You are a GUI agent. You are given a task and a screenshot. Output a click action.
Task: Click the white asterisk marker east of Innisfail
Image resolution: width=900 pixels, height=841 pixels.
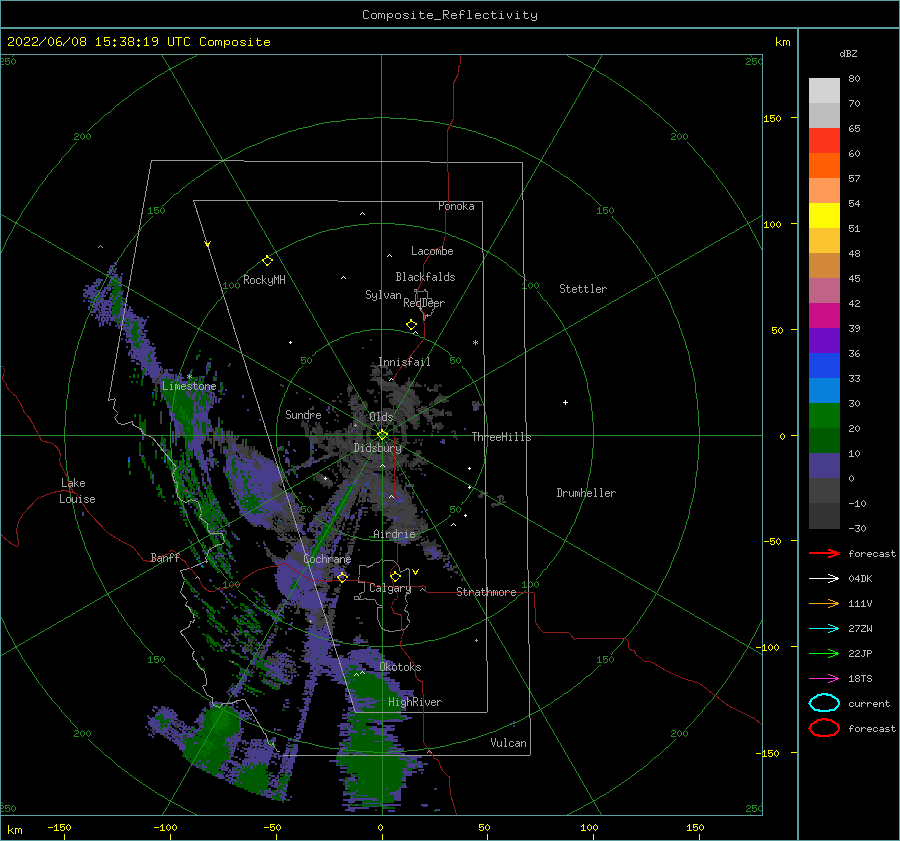[475, 343]
